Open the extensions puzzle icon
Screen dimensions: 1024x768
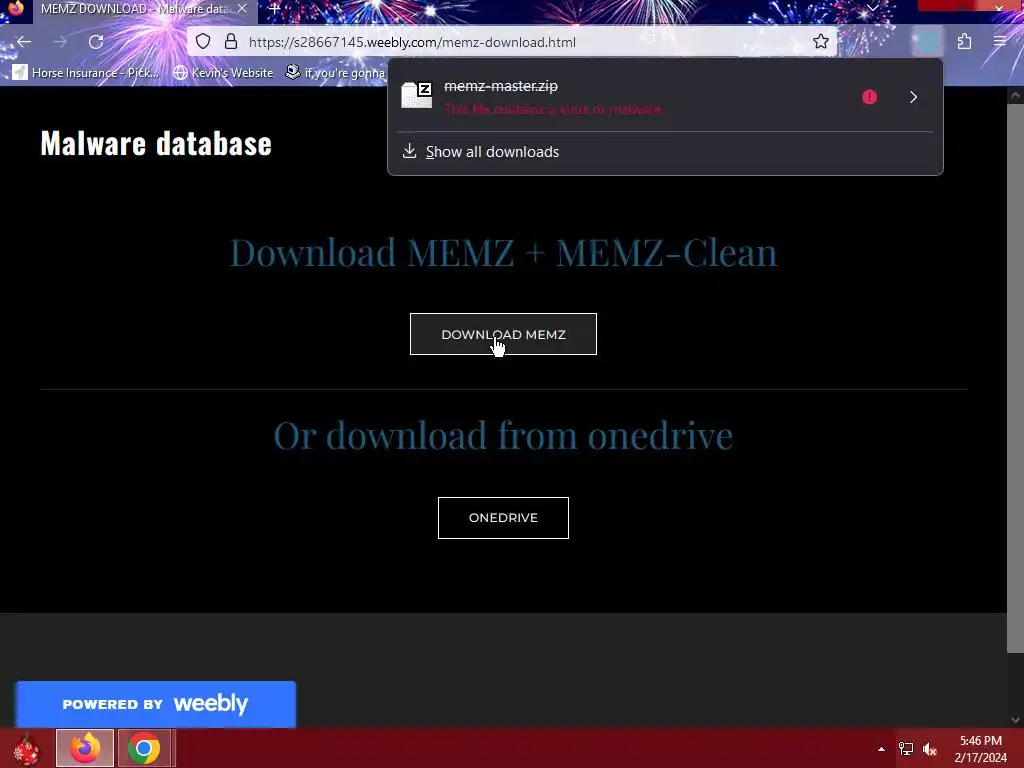point(964,42)
